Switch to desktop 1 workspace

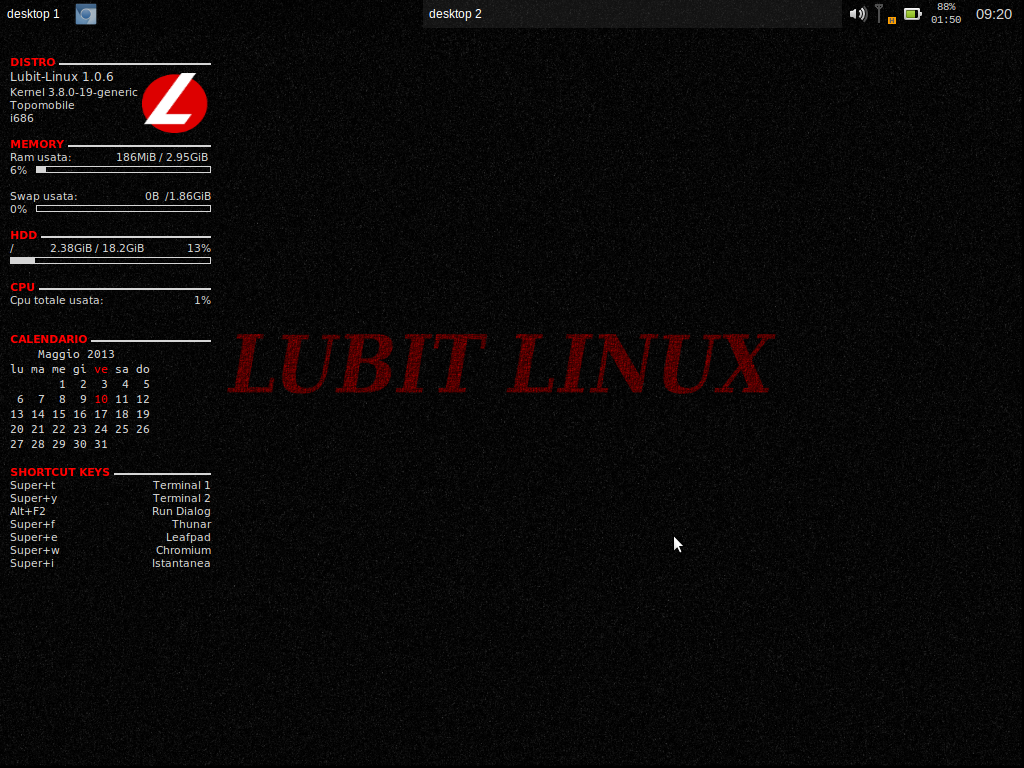coord(33,14)
